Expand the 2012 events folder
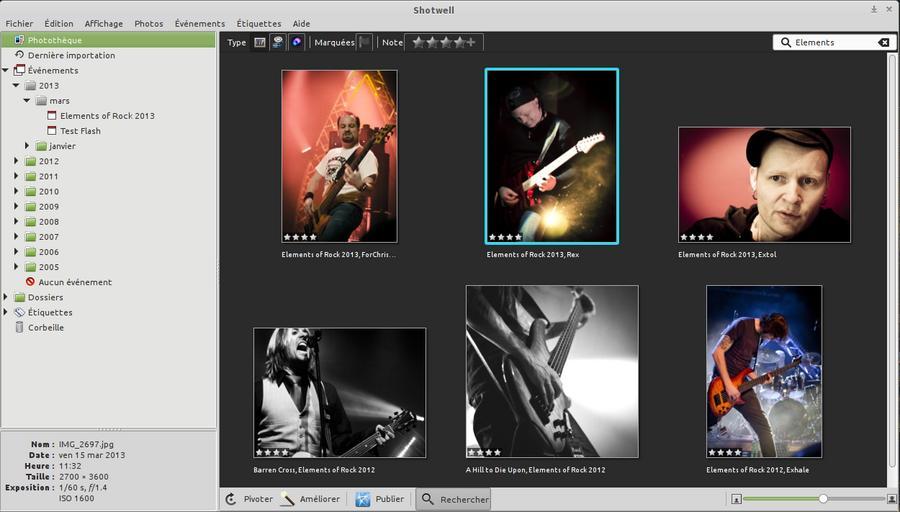 point(16,161)
